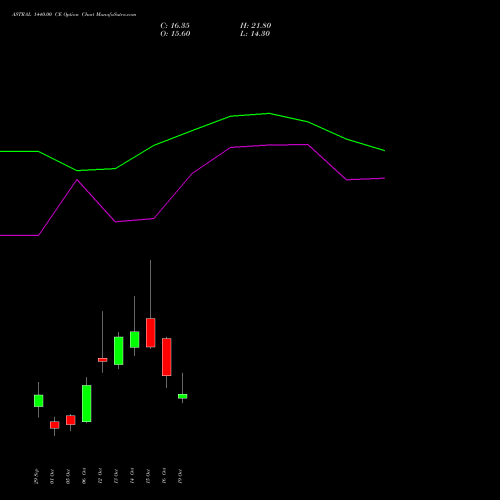Click the 'C: 16.35' close value
The image size is (500, 500).
pyautogui.click(x=175, y=26)
